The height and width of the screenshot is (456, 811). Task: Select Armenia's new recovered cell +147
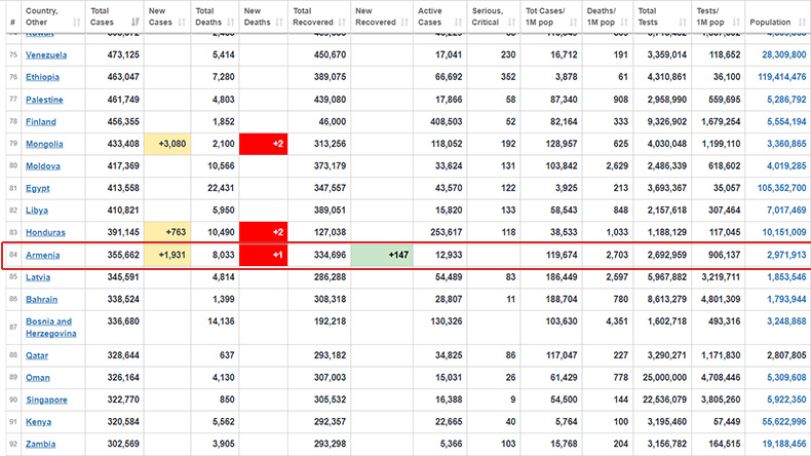(x=382, y=255)
